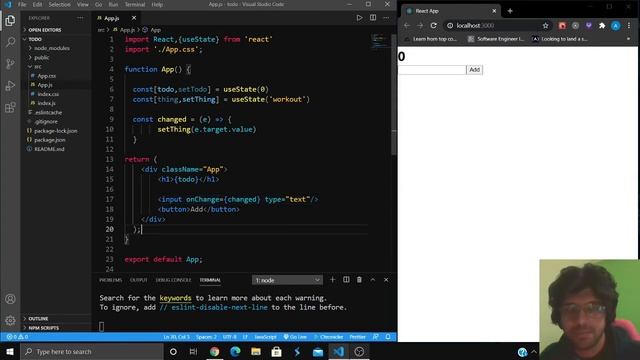Open the Help menu
Screen dimensions: 640x360
point(157,4)
